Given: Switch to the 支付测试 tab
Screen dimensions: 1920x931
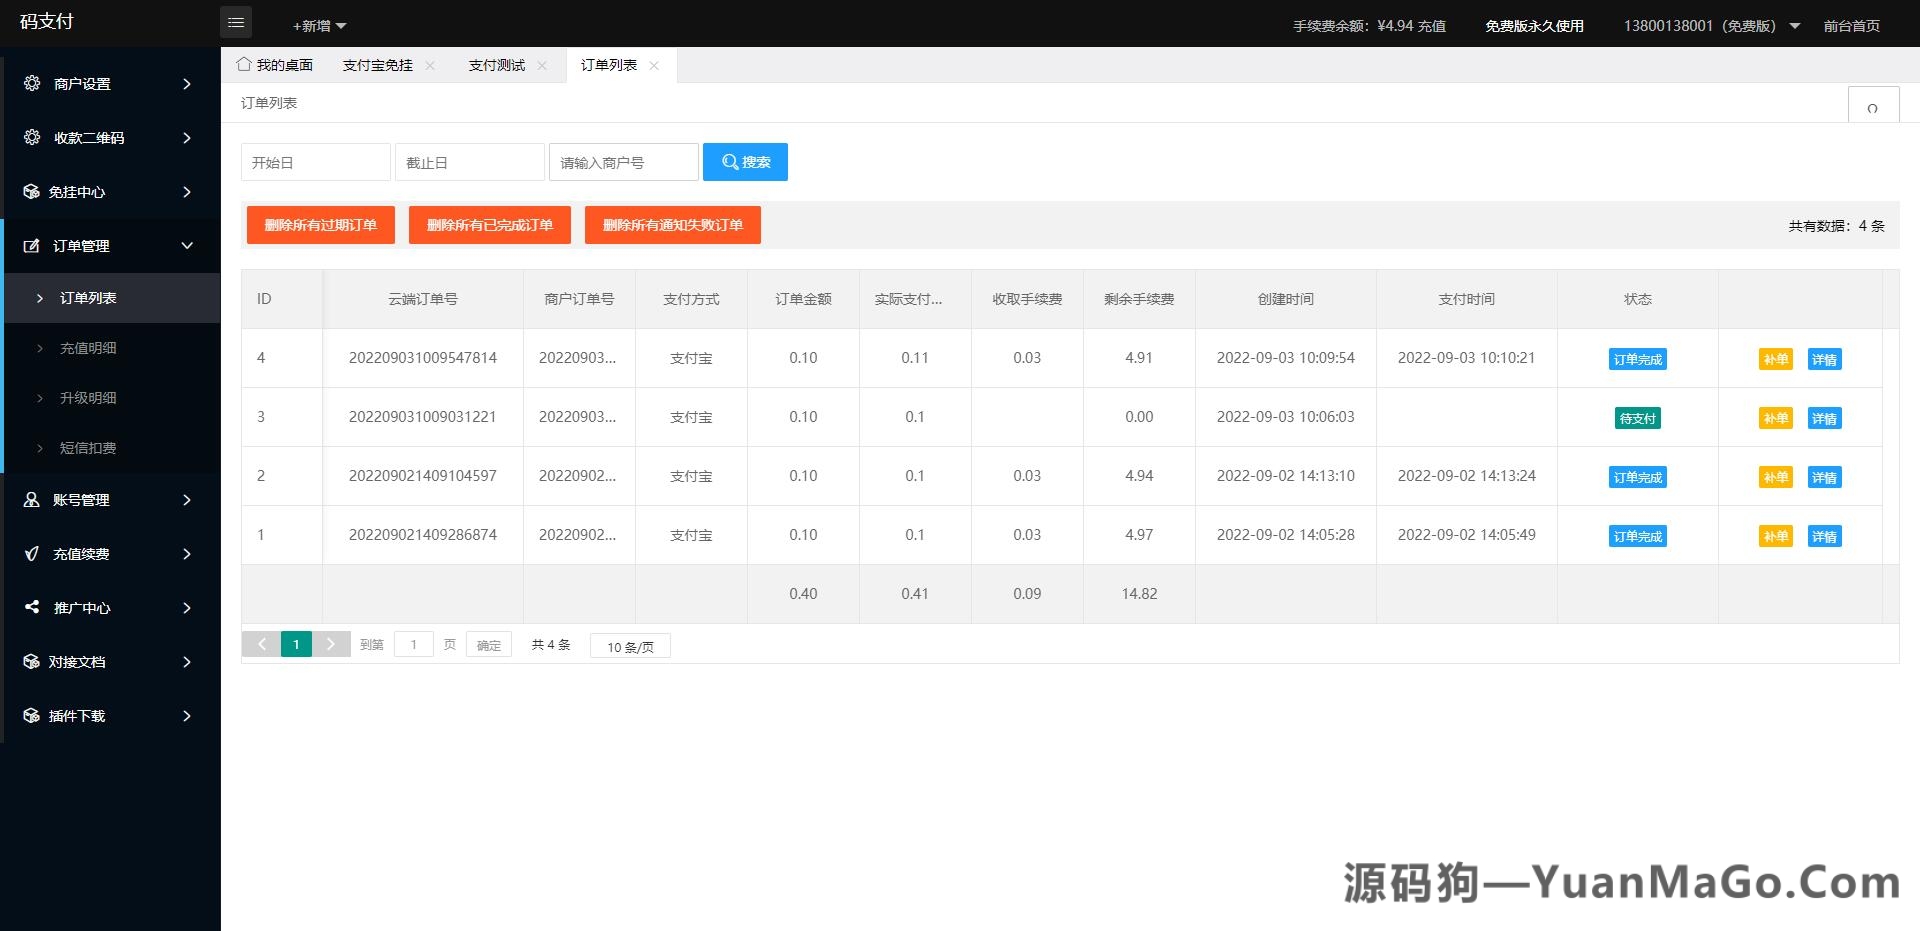Looking at the screenshot, I should [x=496, y=65].
